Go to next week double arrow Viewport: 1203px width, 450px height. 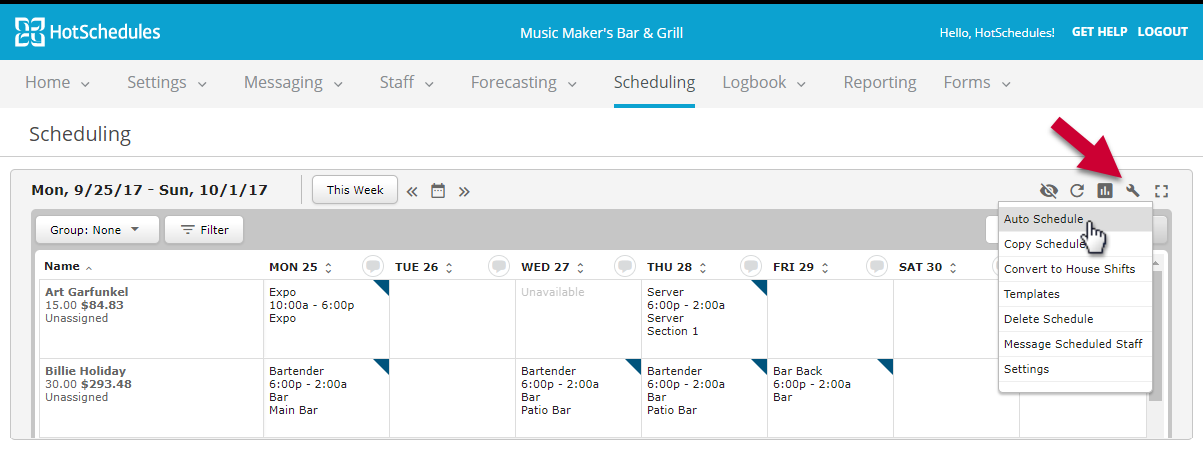tap(464, 191)
